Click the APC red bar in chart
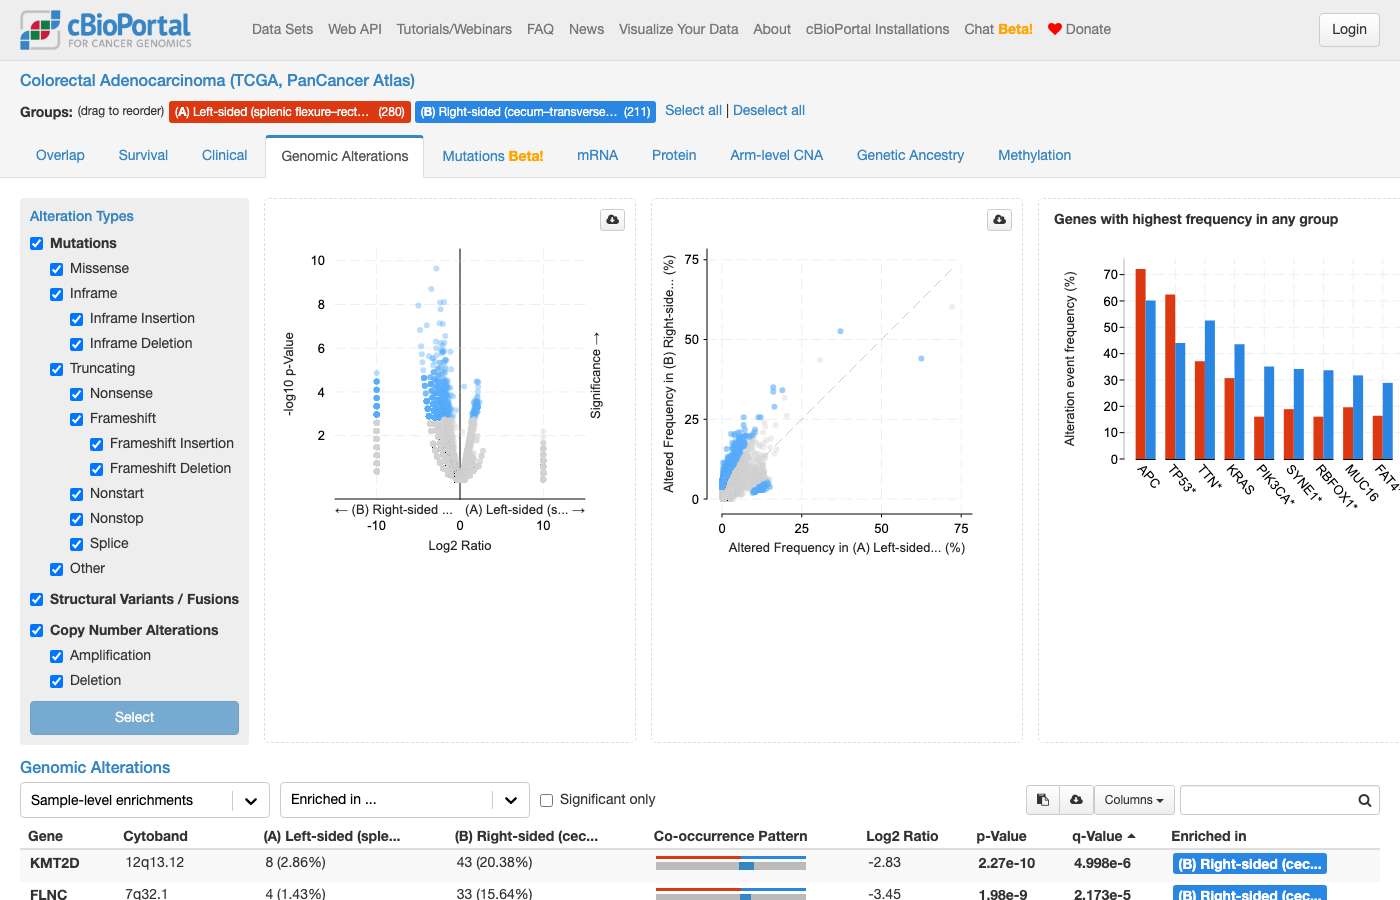1400x900 pixels. (1140, 364)
